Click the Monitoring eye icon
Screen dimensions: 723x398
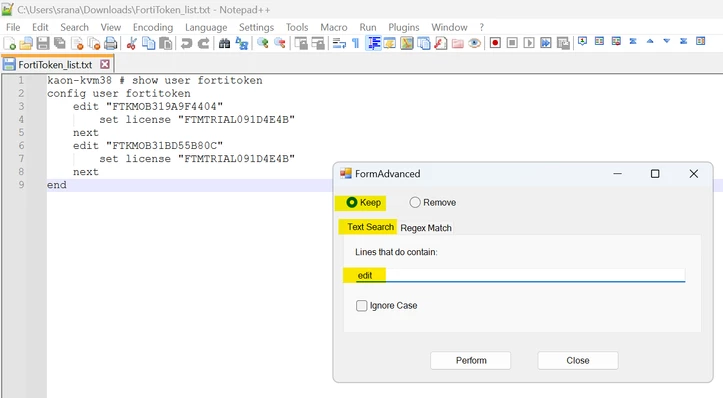pyautogui.click(x=474, y=43)
